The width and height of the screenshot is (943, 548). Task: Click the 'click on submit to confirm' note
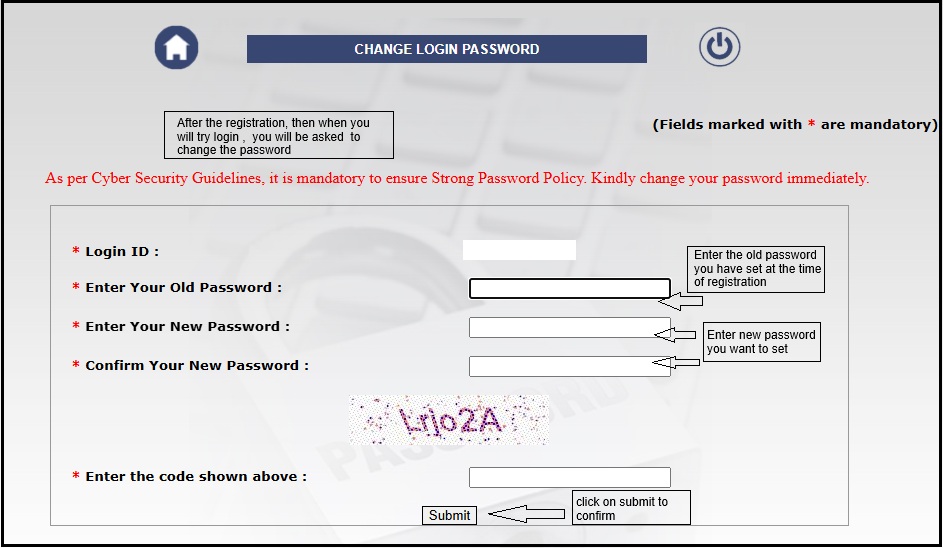[630, 508]
